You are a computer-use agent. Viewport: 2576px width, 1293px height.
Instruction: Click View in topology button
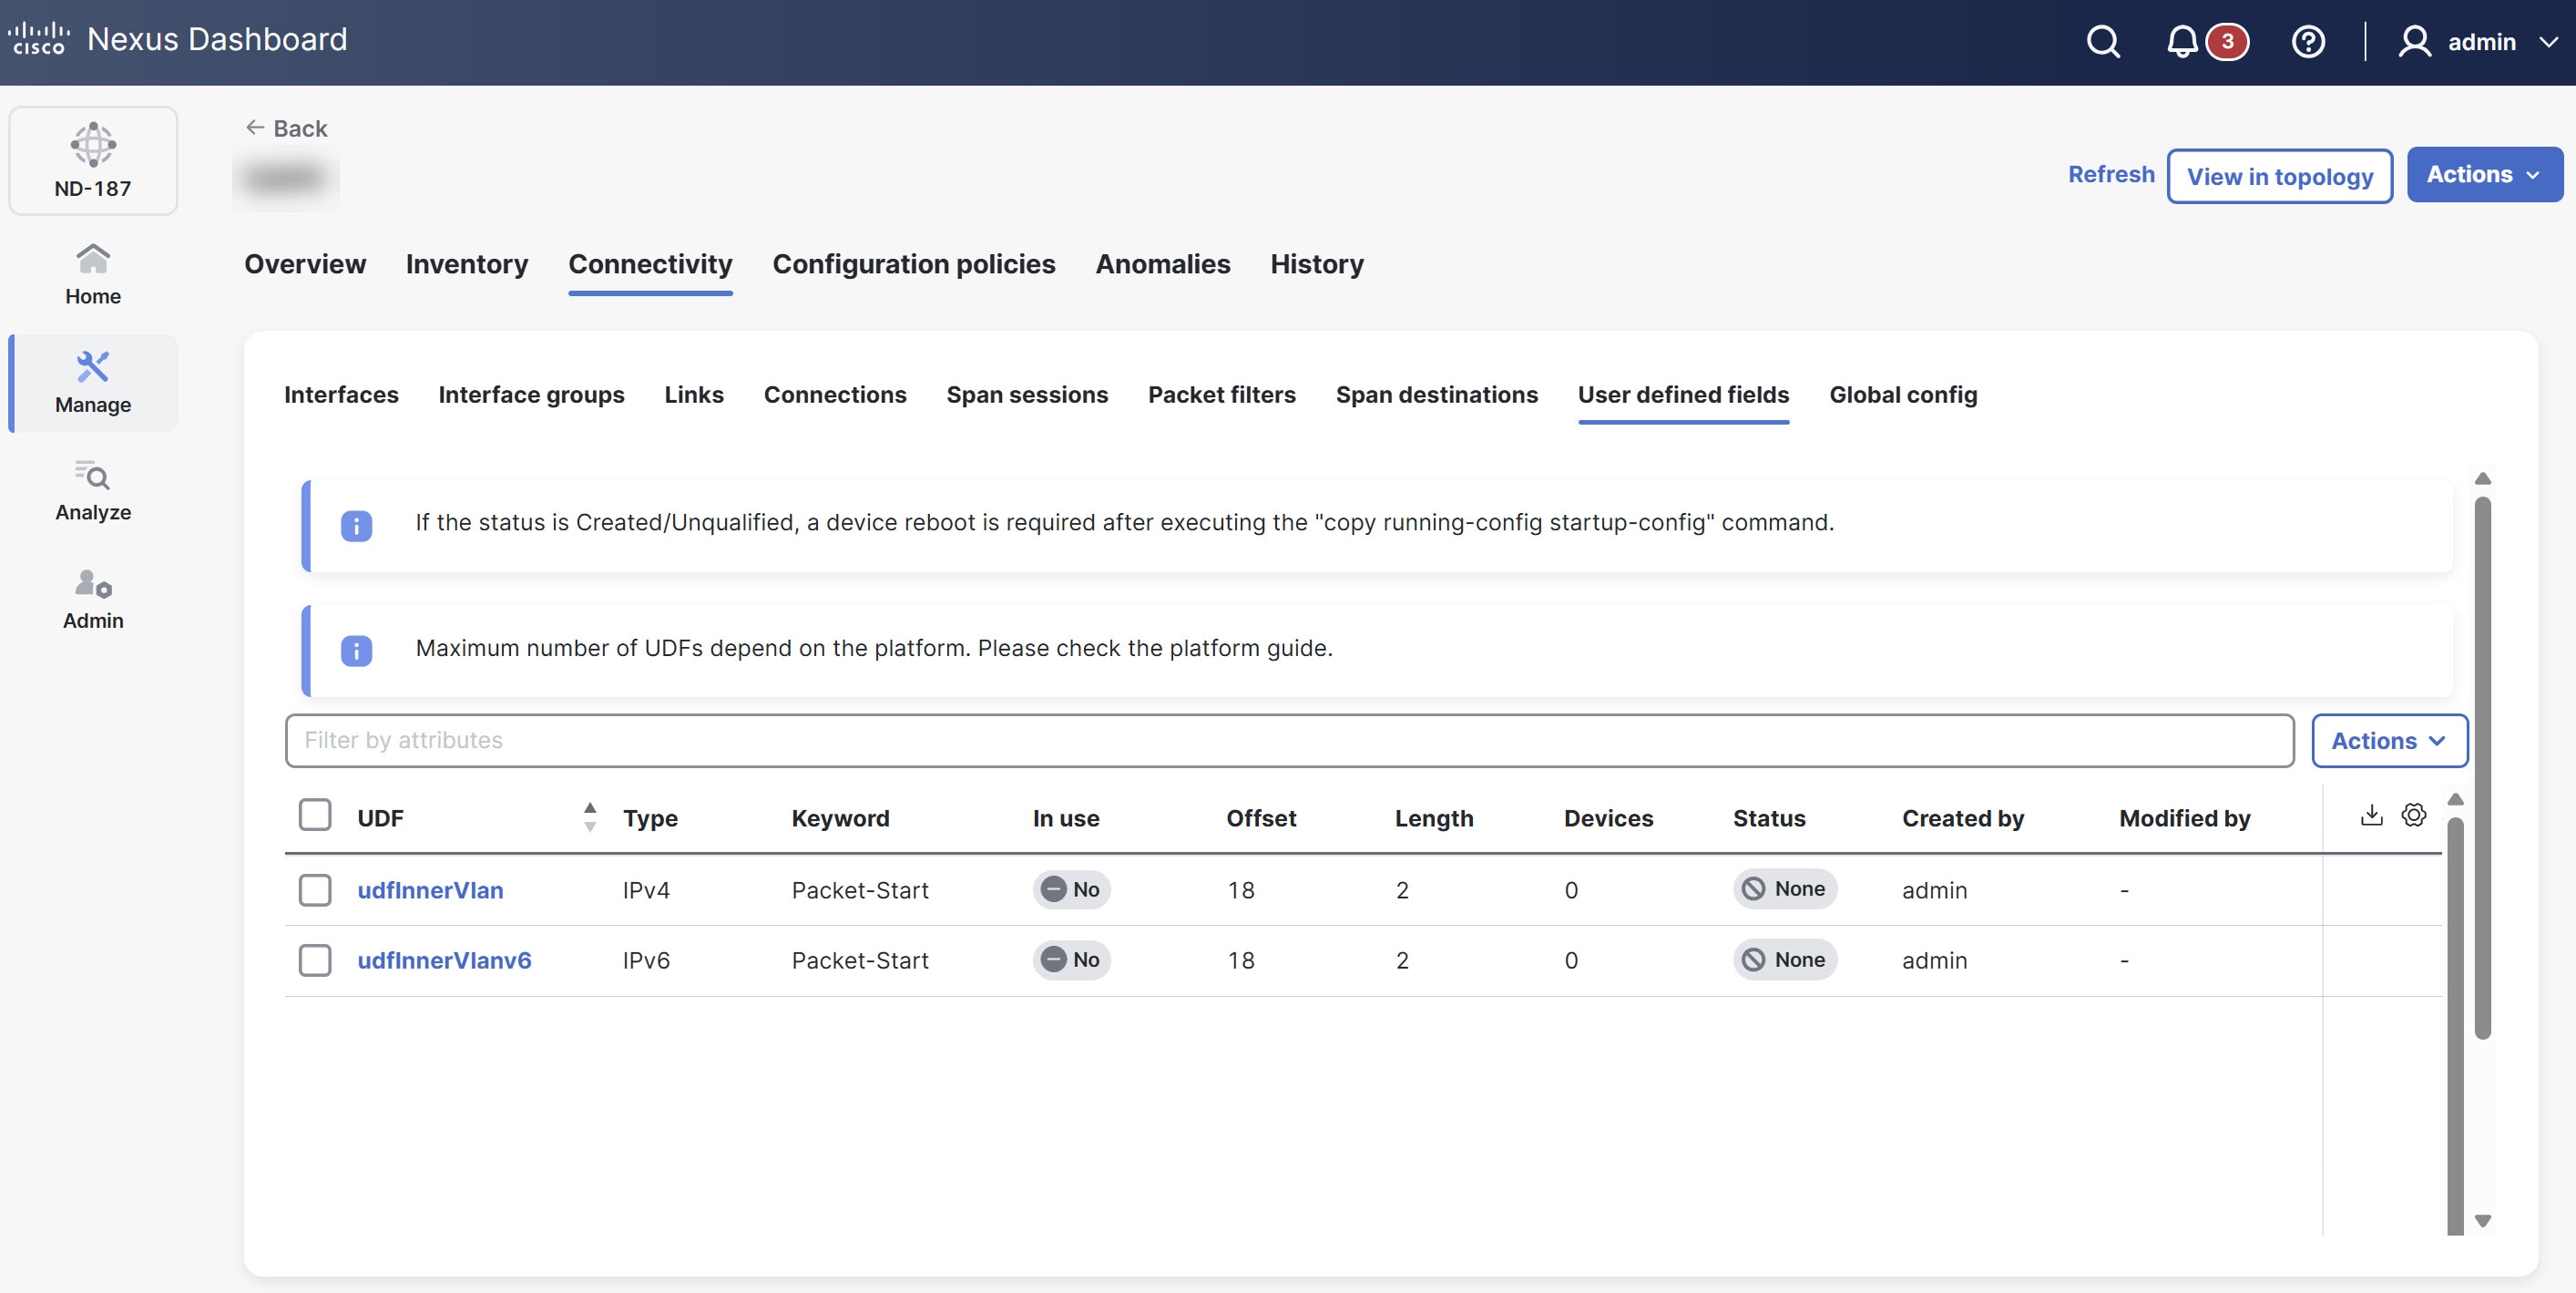[2280, 176]
